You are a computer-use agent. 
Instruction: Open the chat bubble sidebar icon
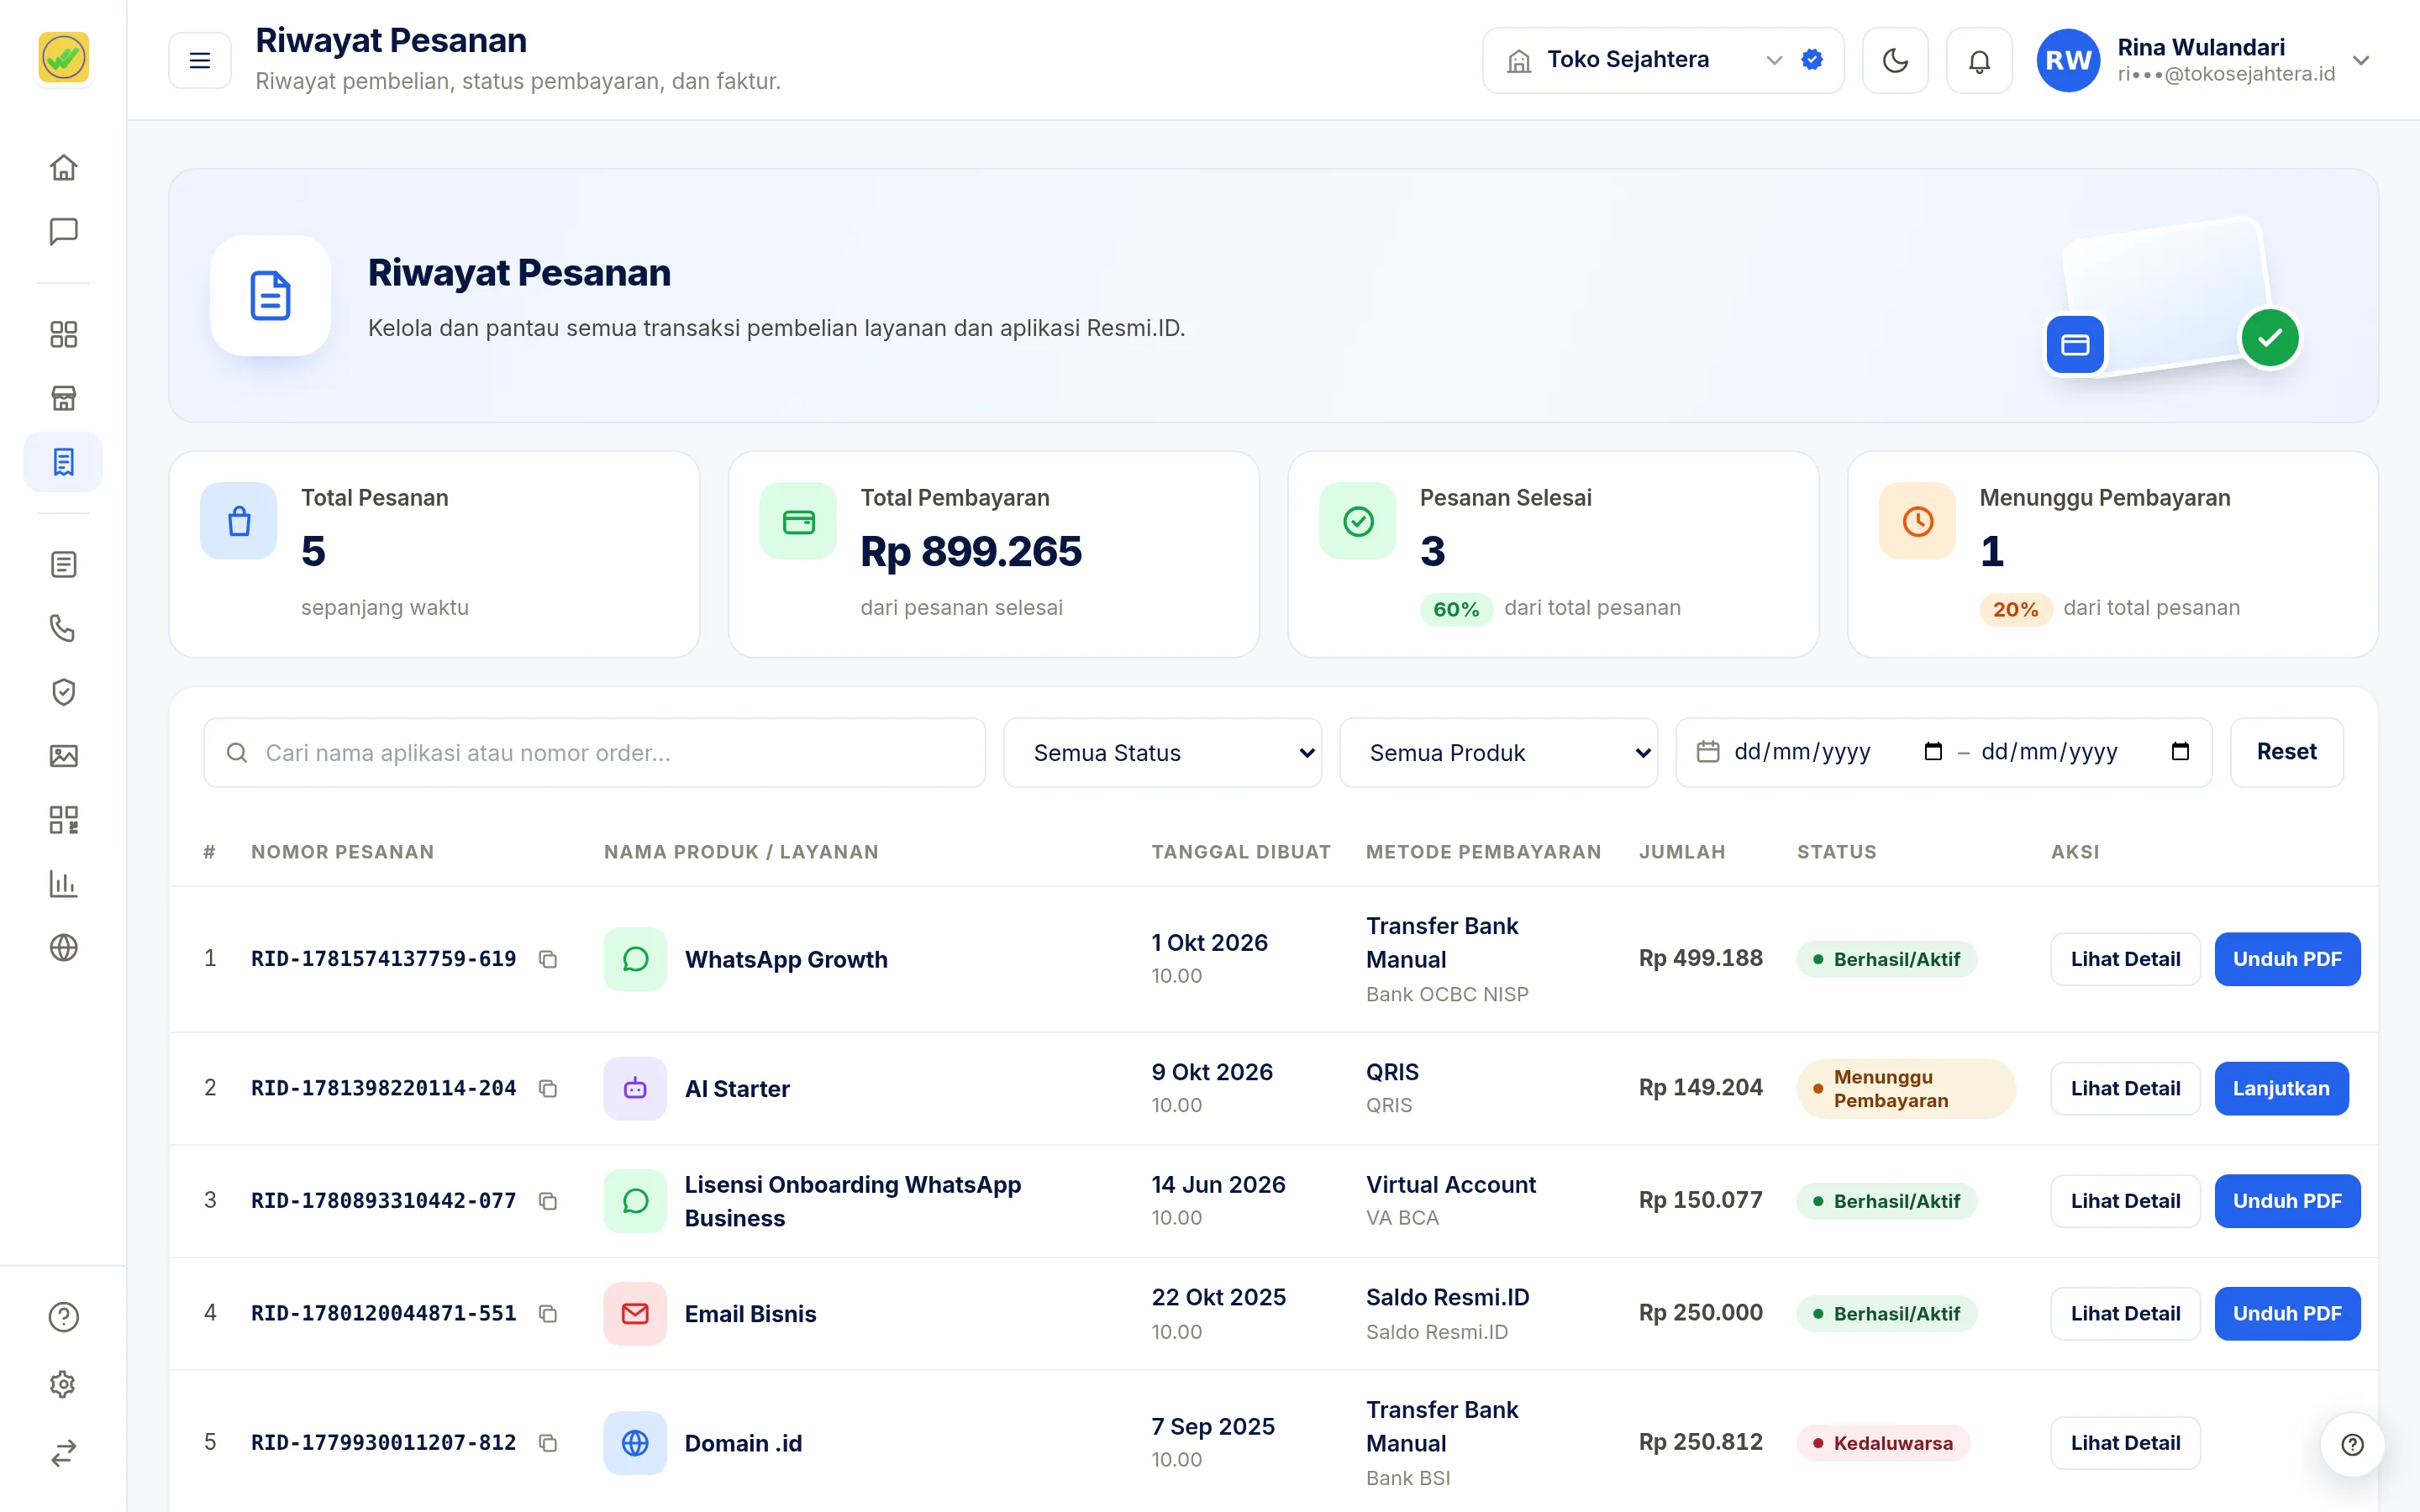coord(63,231)
